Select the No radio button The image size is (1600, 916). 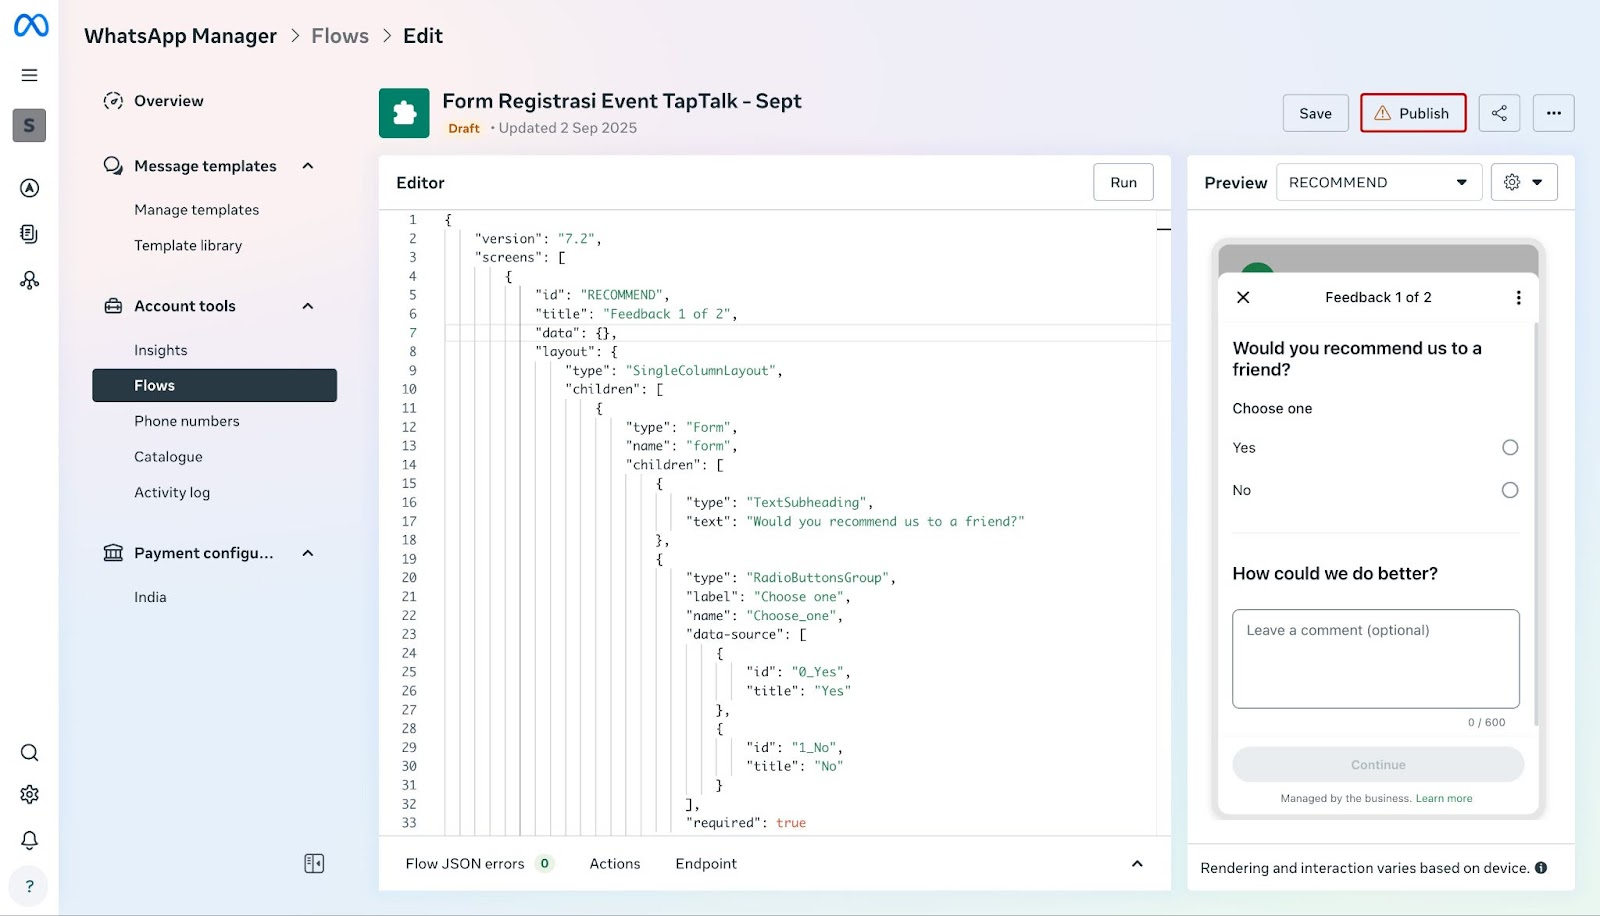tap(1510, 490)
